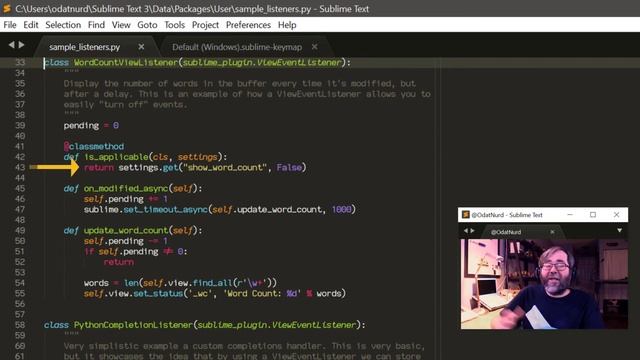This screenshot has height=360, width=640.
Task: Click left tab arrow in @OdatNurd window
Action: point(466,231)
